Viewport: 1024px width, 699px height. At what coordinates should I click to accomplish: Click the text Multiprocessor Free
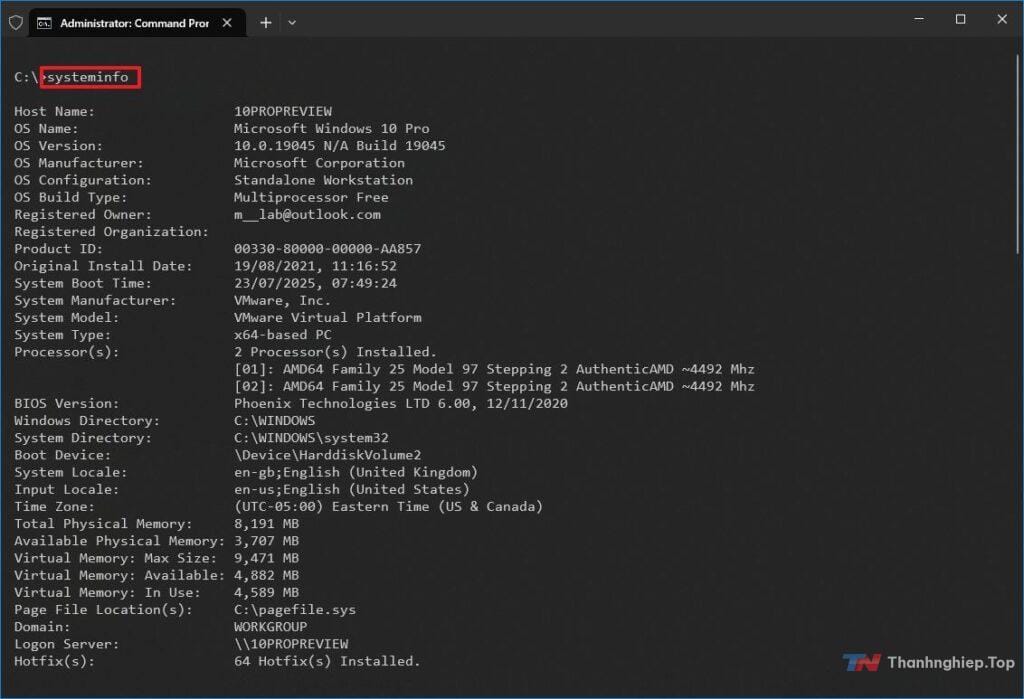pyautogui.click(x=311, y=197)
